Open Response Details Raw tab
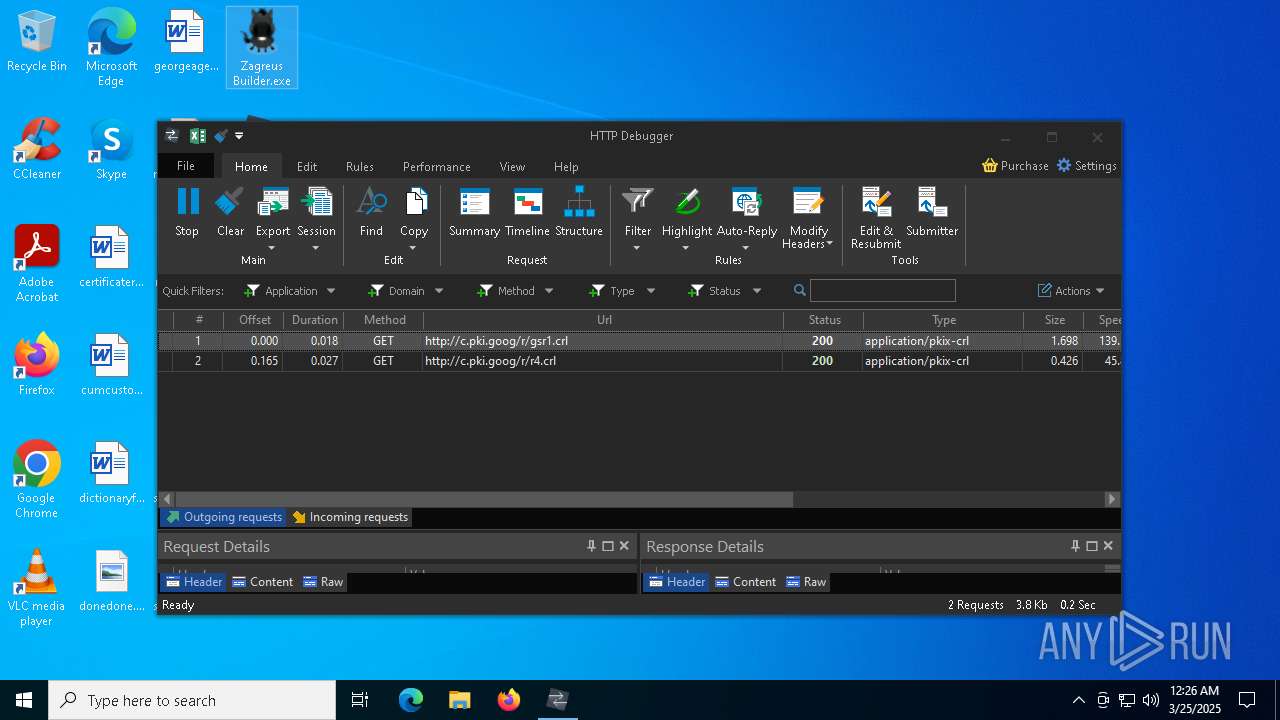Viewport: 1280px width, 720px height. 806,582
